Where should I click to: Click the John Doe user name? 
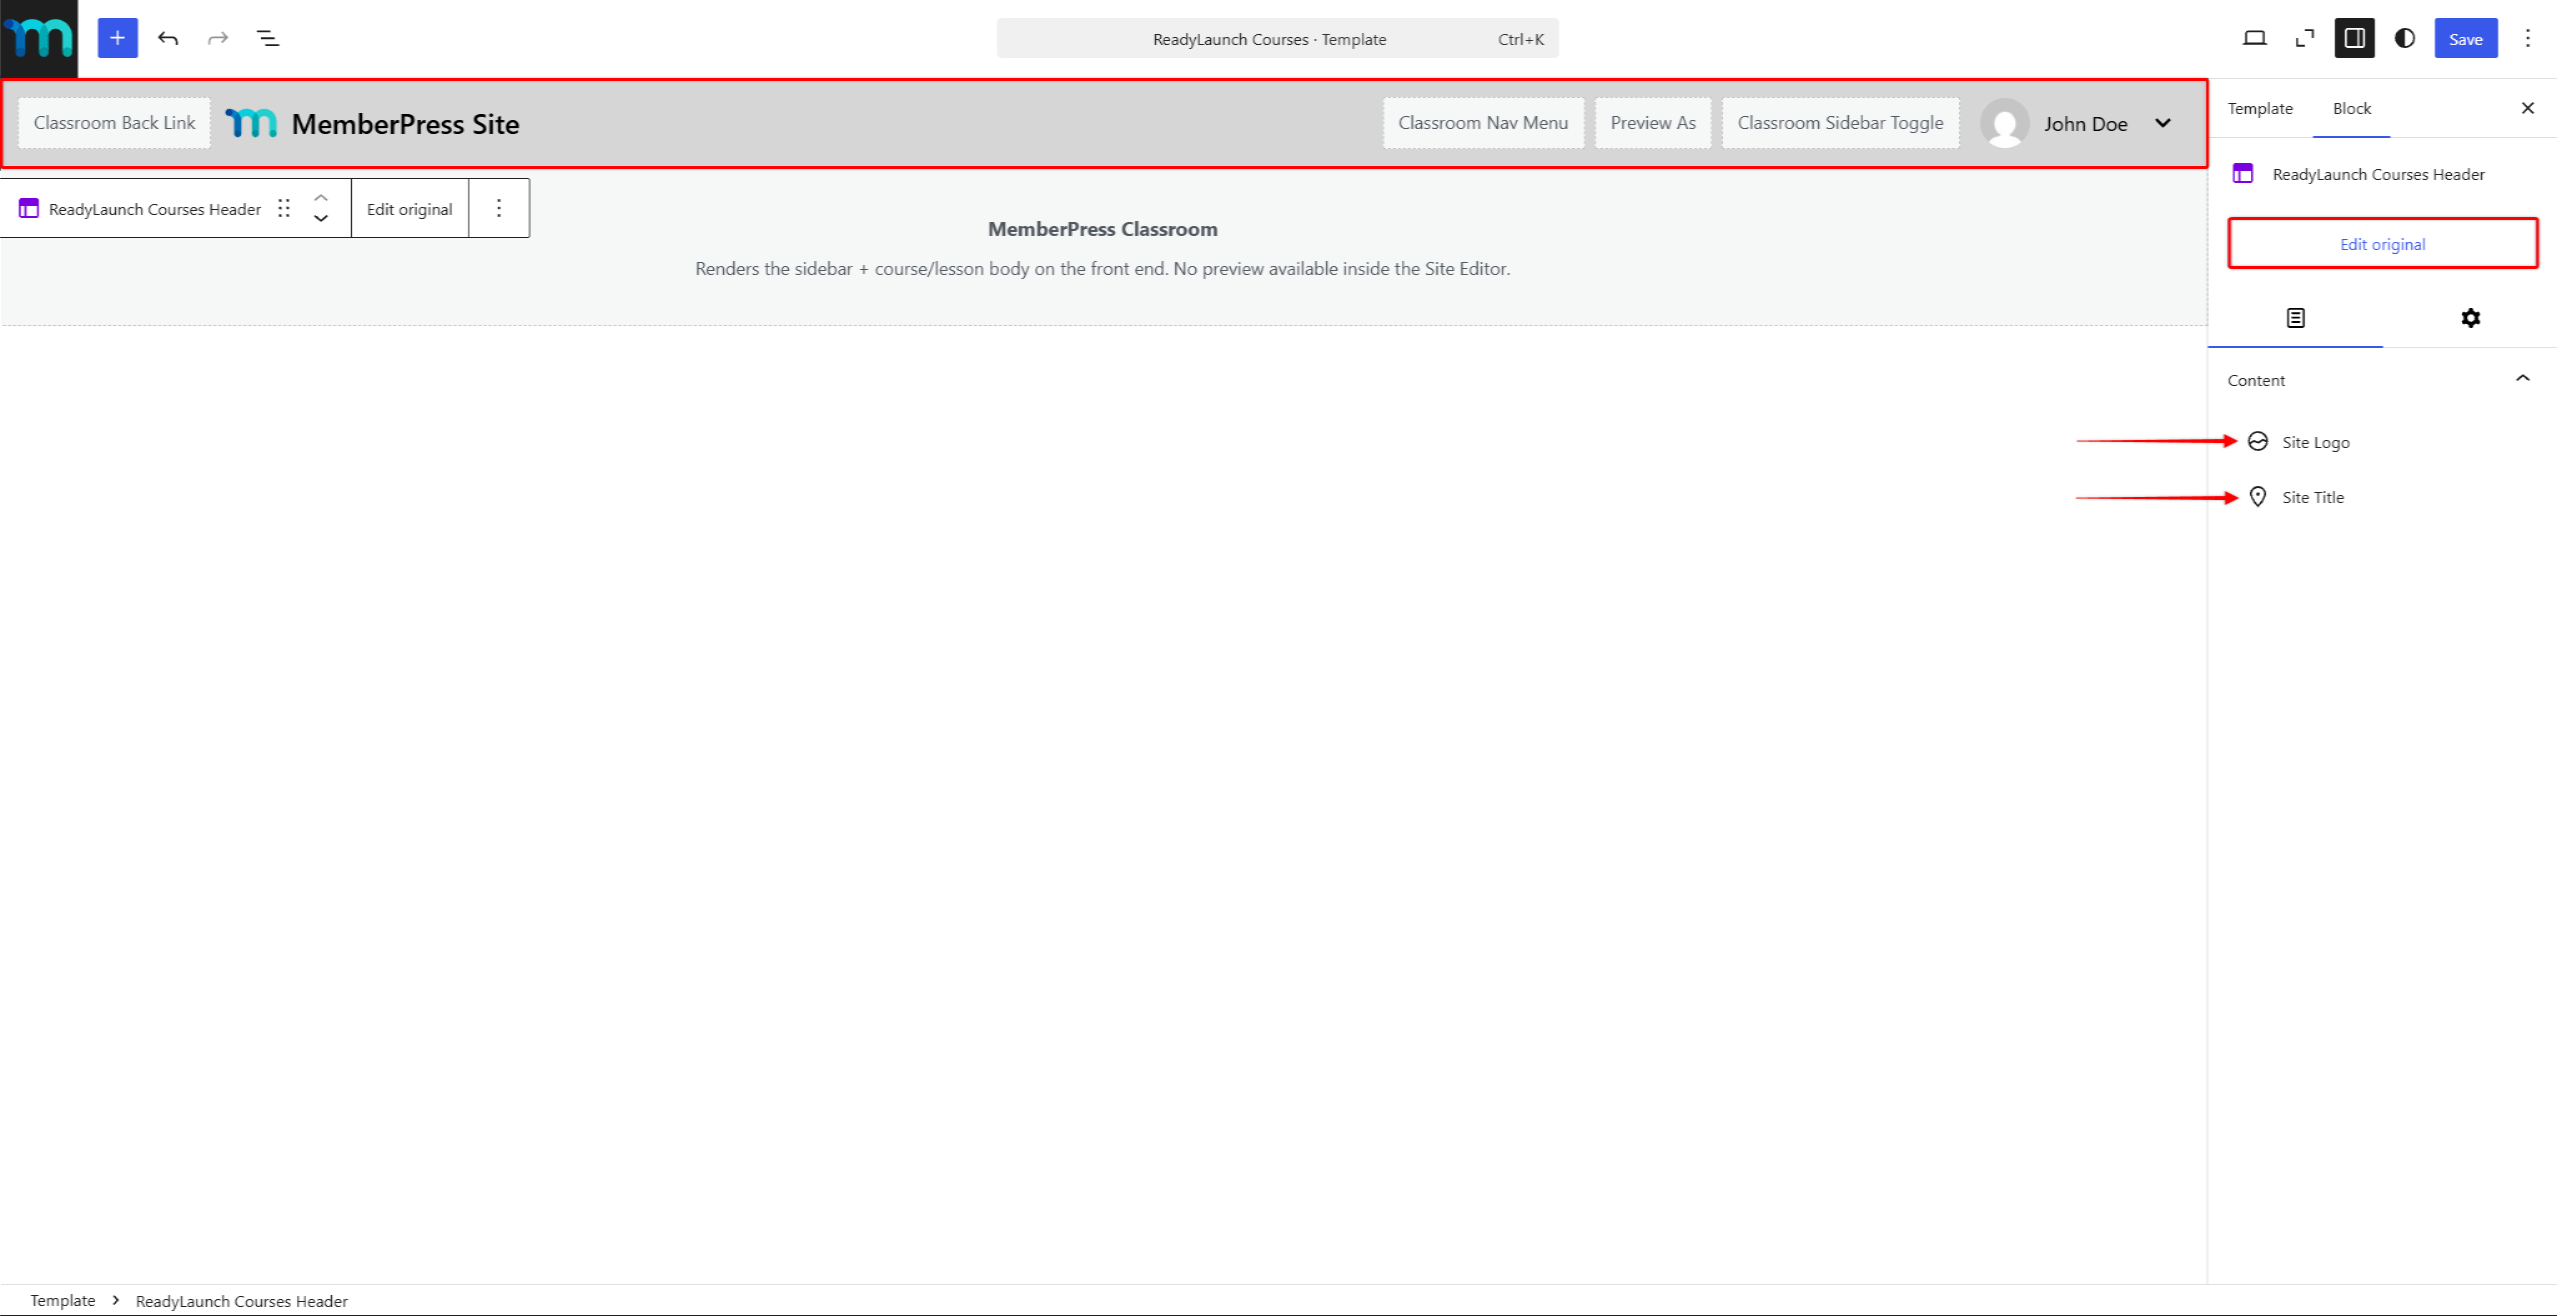pos(2085,124)
